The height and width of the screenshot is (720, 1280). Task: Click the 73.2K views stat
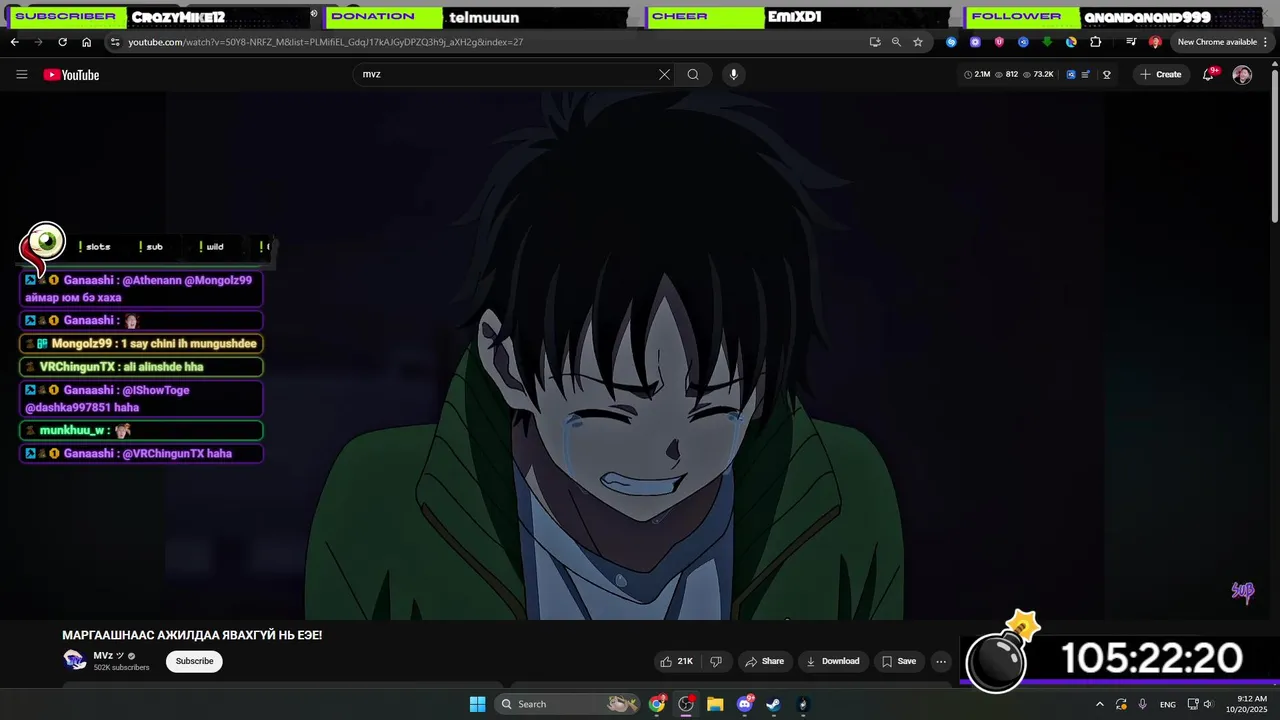(1038, 74)
